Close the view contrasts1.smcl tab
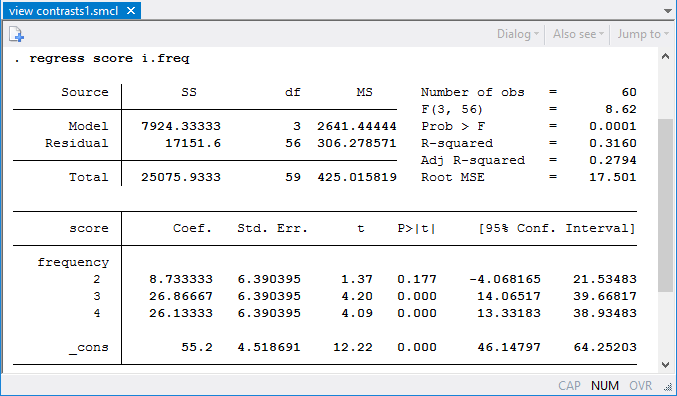The width and height of the screenshot is (677, 396). (x=131, y=11)
